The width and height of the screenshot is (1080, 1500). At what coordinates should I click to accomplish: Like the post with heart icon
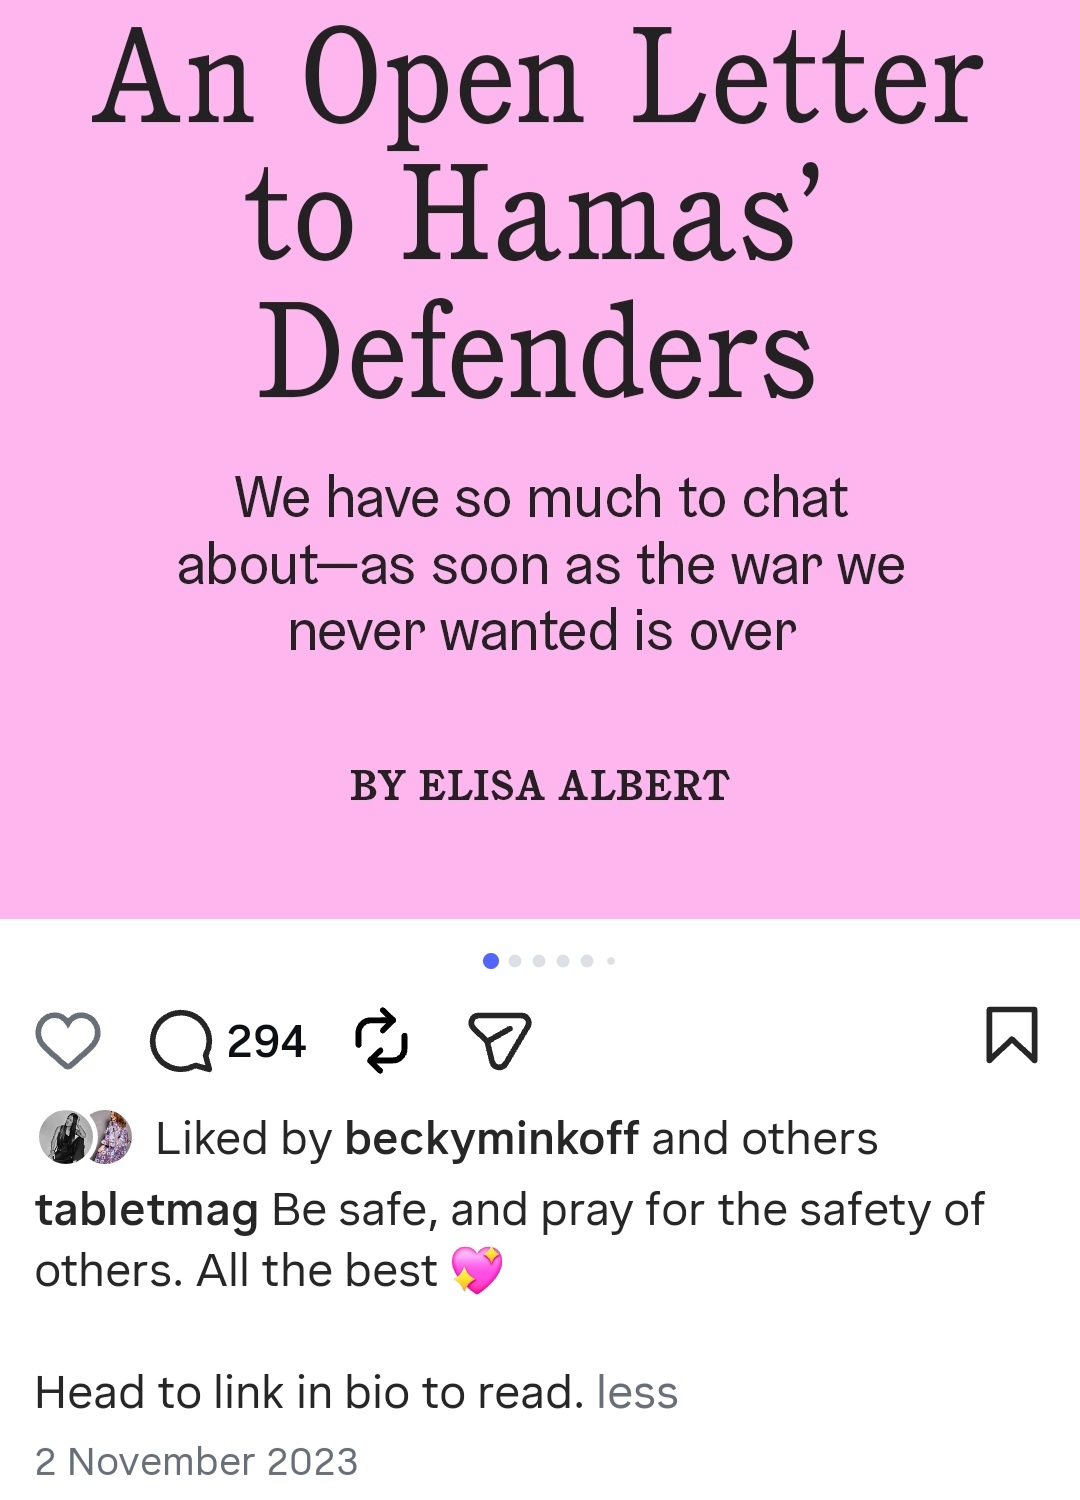pyautogui.click(x=68, y=1040)
